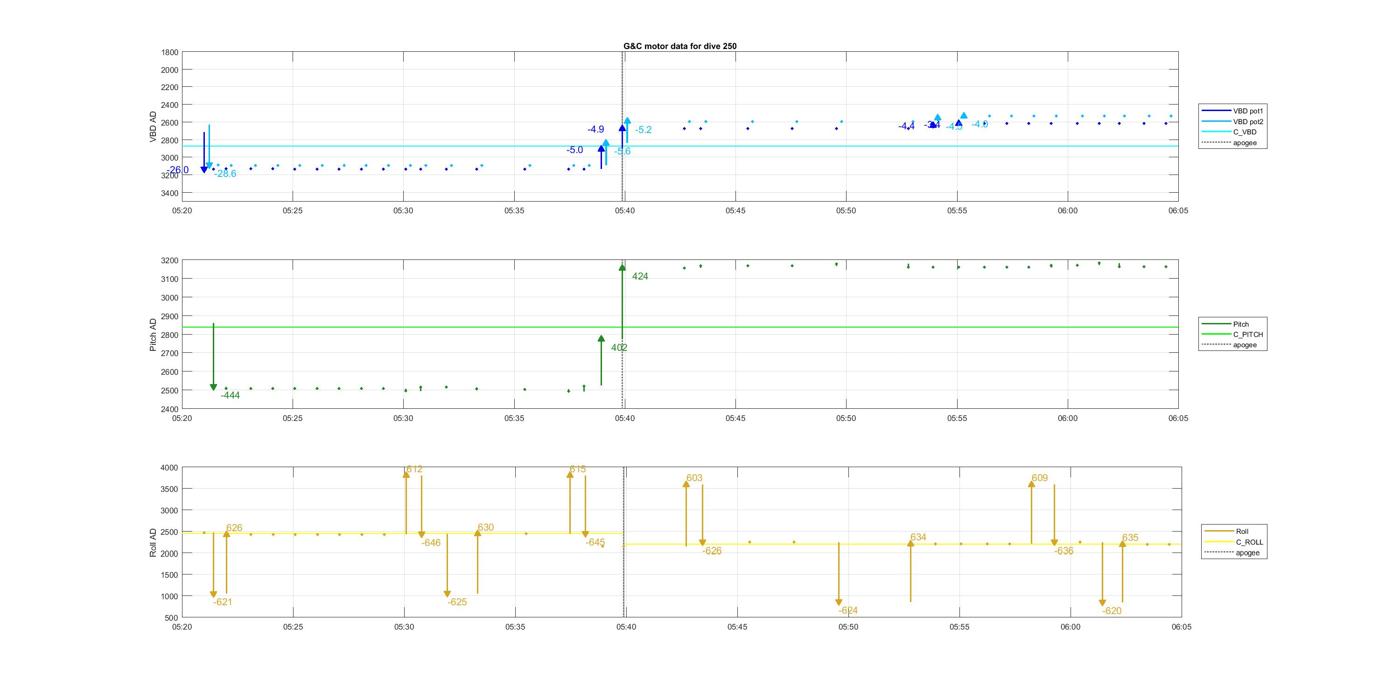Click the 'Roll AD' y-axis label
Viewport: 1400px width, 693px height.
tap(153, 543)
